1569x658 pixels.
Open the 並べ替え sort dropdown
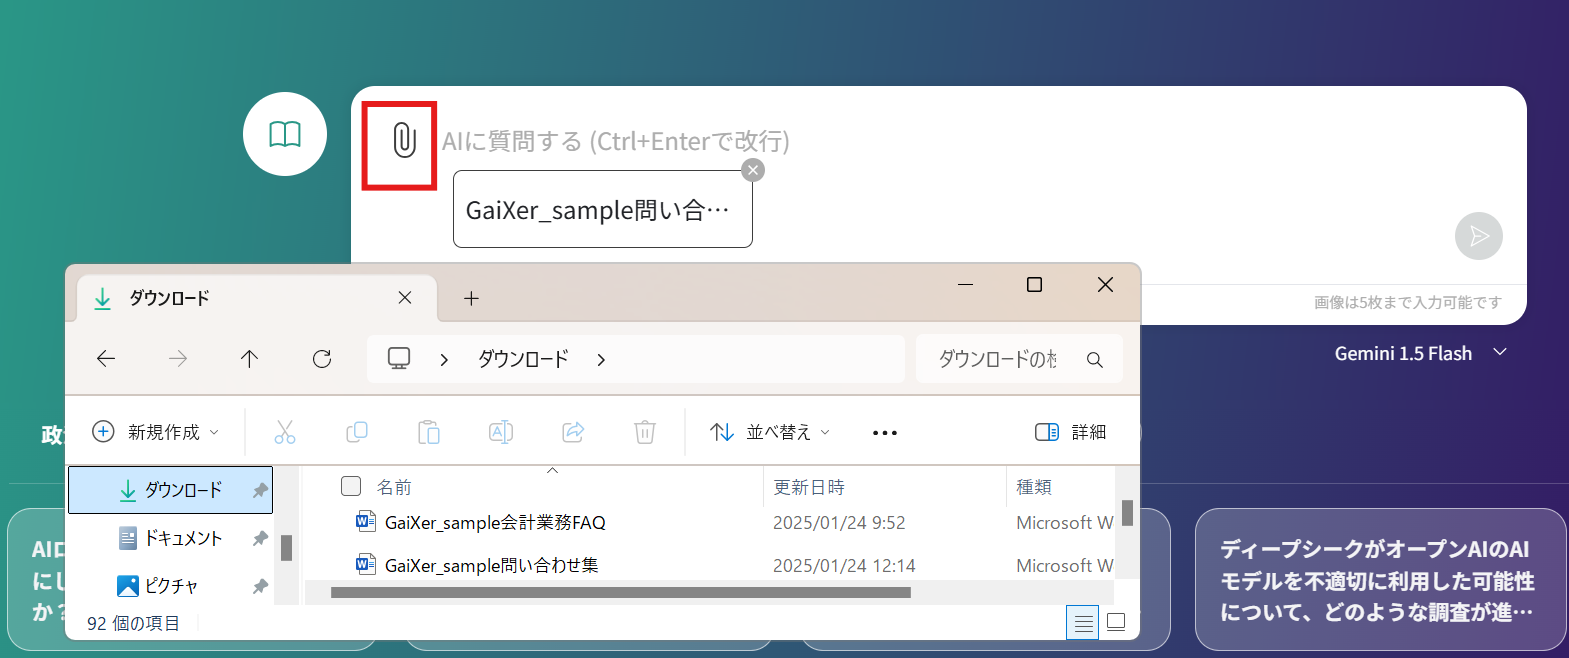tap(770, 432)
